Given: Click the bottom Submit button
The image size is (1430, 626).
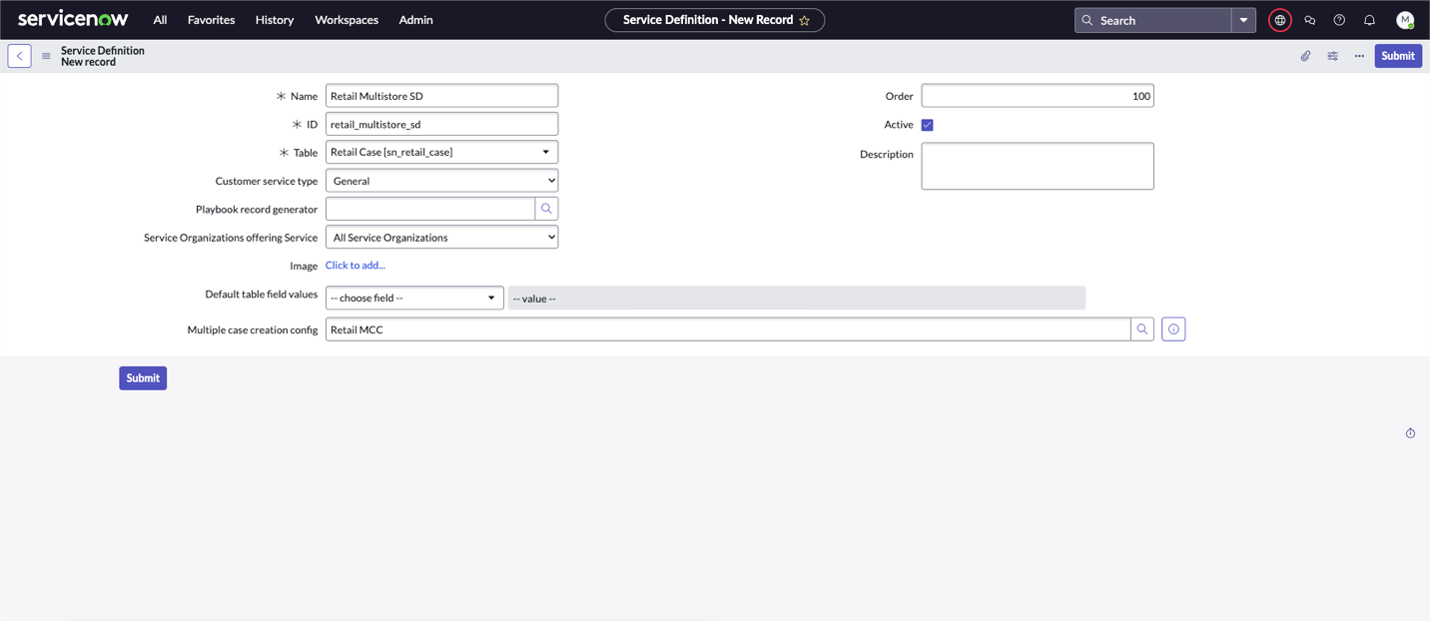Looking at the screenshot, I should click(x=143, y=378).
